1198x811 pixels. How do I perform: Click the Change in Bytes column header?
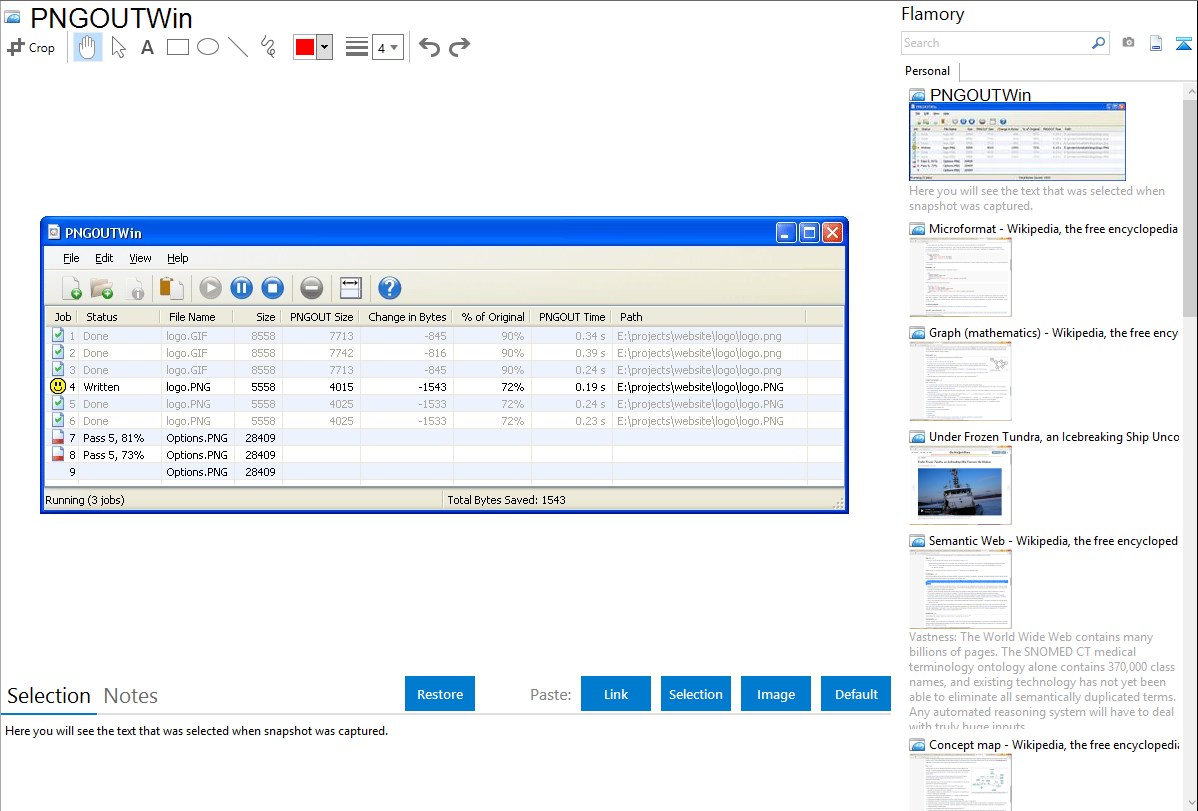tap(407, 317)
